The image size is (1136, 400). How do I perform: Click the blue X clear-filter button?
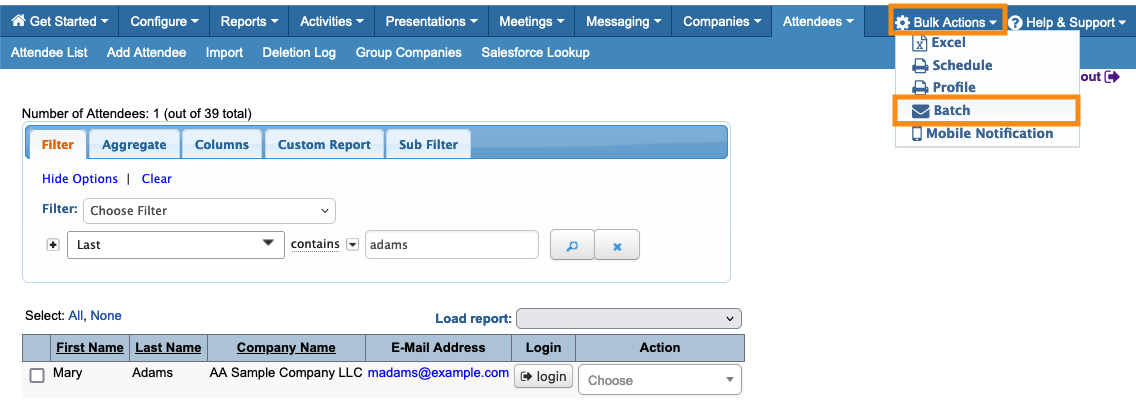[617, 245]
